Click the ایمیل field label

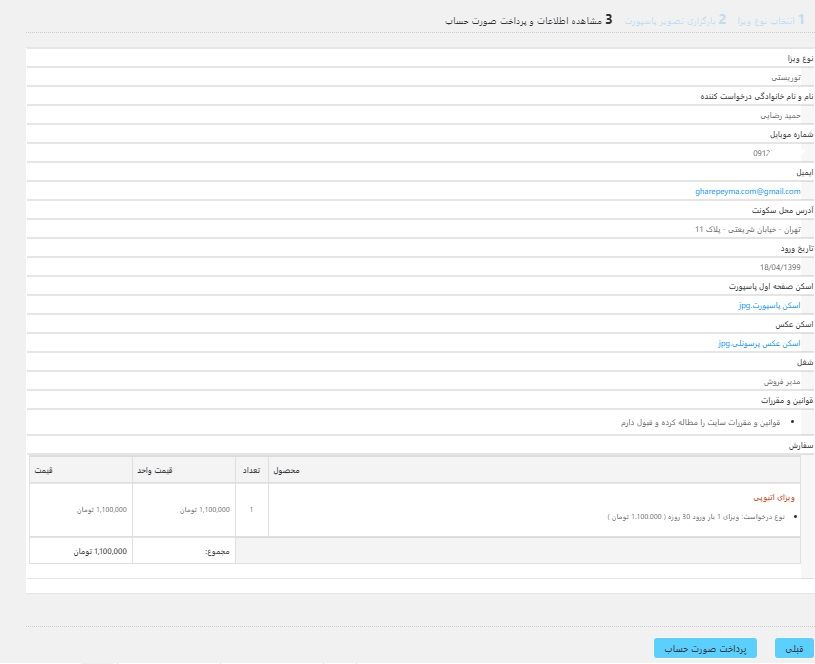pyautogui.click(x=805, y=172)
